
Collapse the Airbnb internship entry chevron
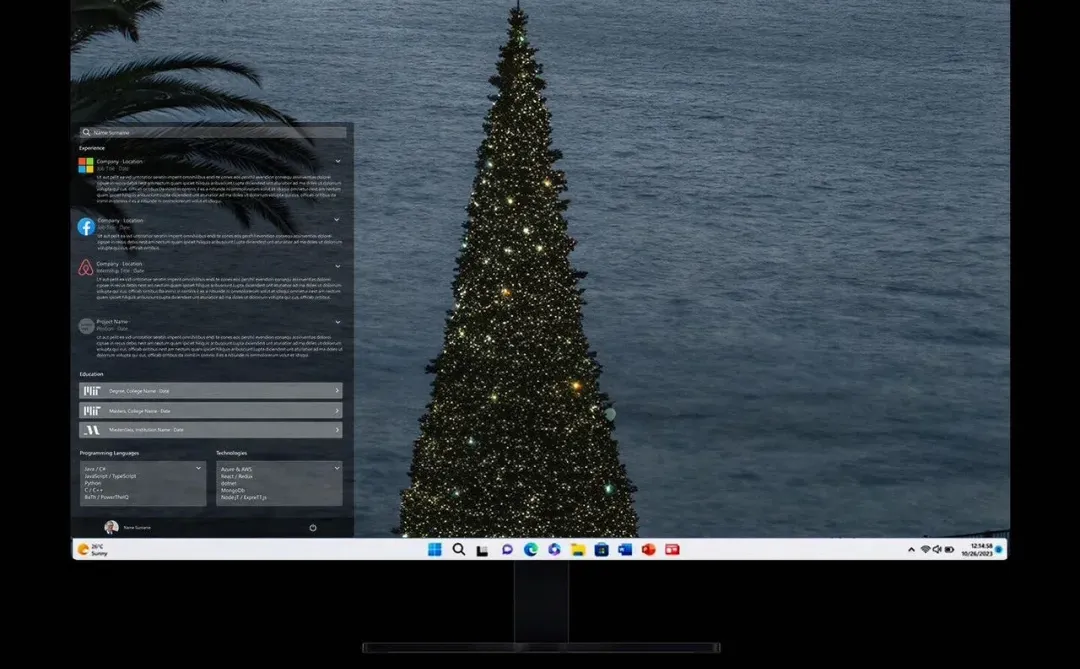tap(338, 266)
